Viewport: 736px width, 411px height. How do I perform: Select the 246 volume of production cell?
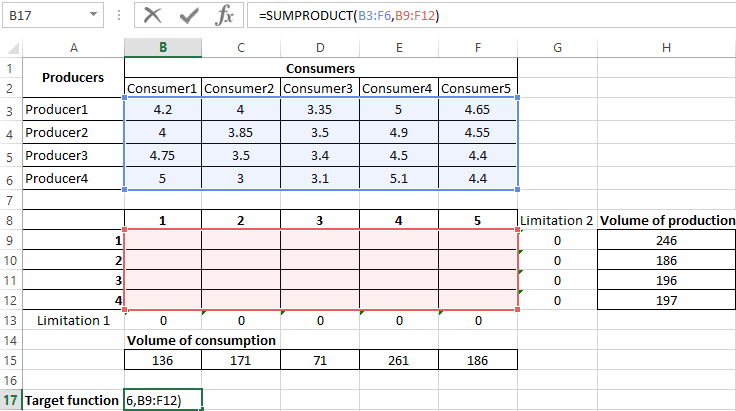[x=666, y=241]
